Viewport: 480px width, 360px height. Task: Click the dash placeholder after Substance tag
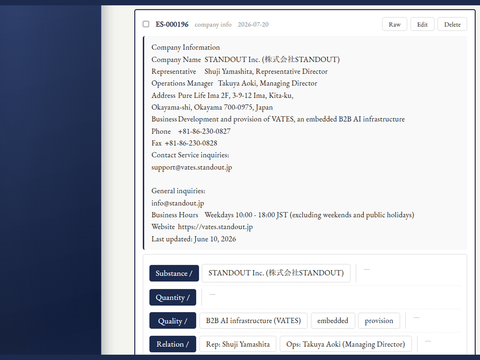point(367,269)
